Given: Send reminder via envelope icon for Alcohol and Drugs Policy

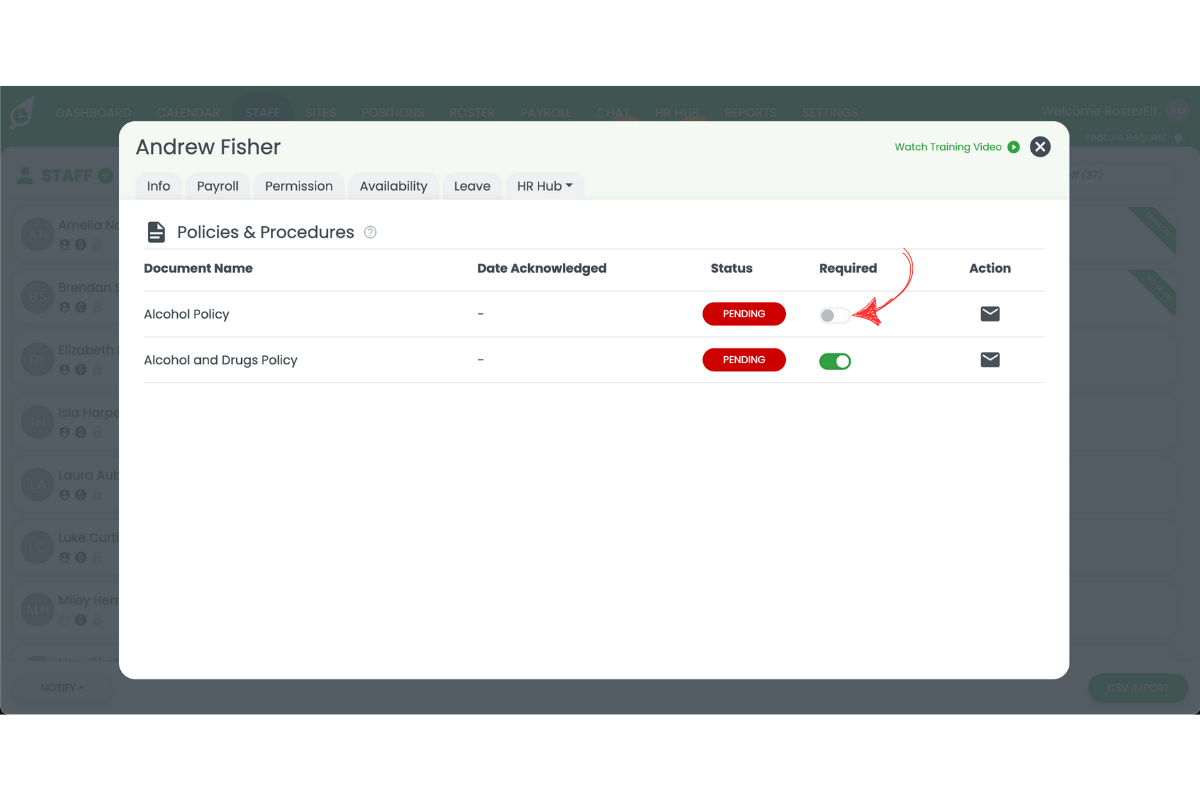Looking at the screenshot, I should pos(990,359).
